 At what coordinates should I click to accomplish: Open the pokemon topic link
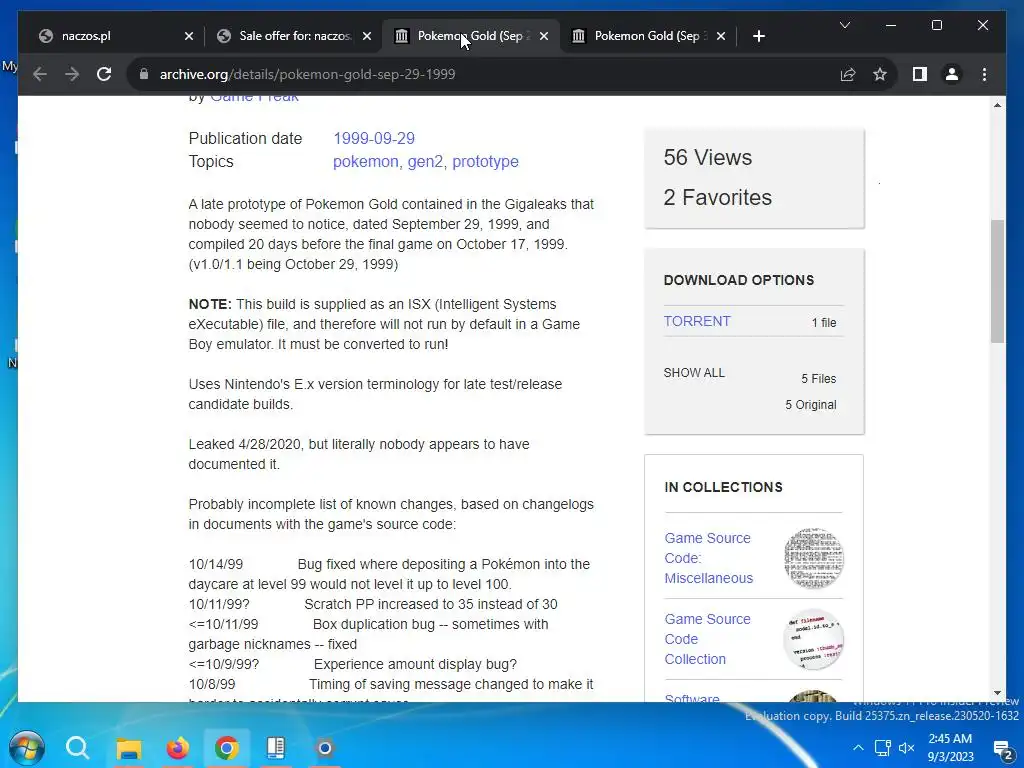point(365,161)
